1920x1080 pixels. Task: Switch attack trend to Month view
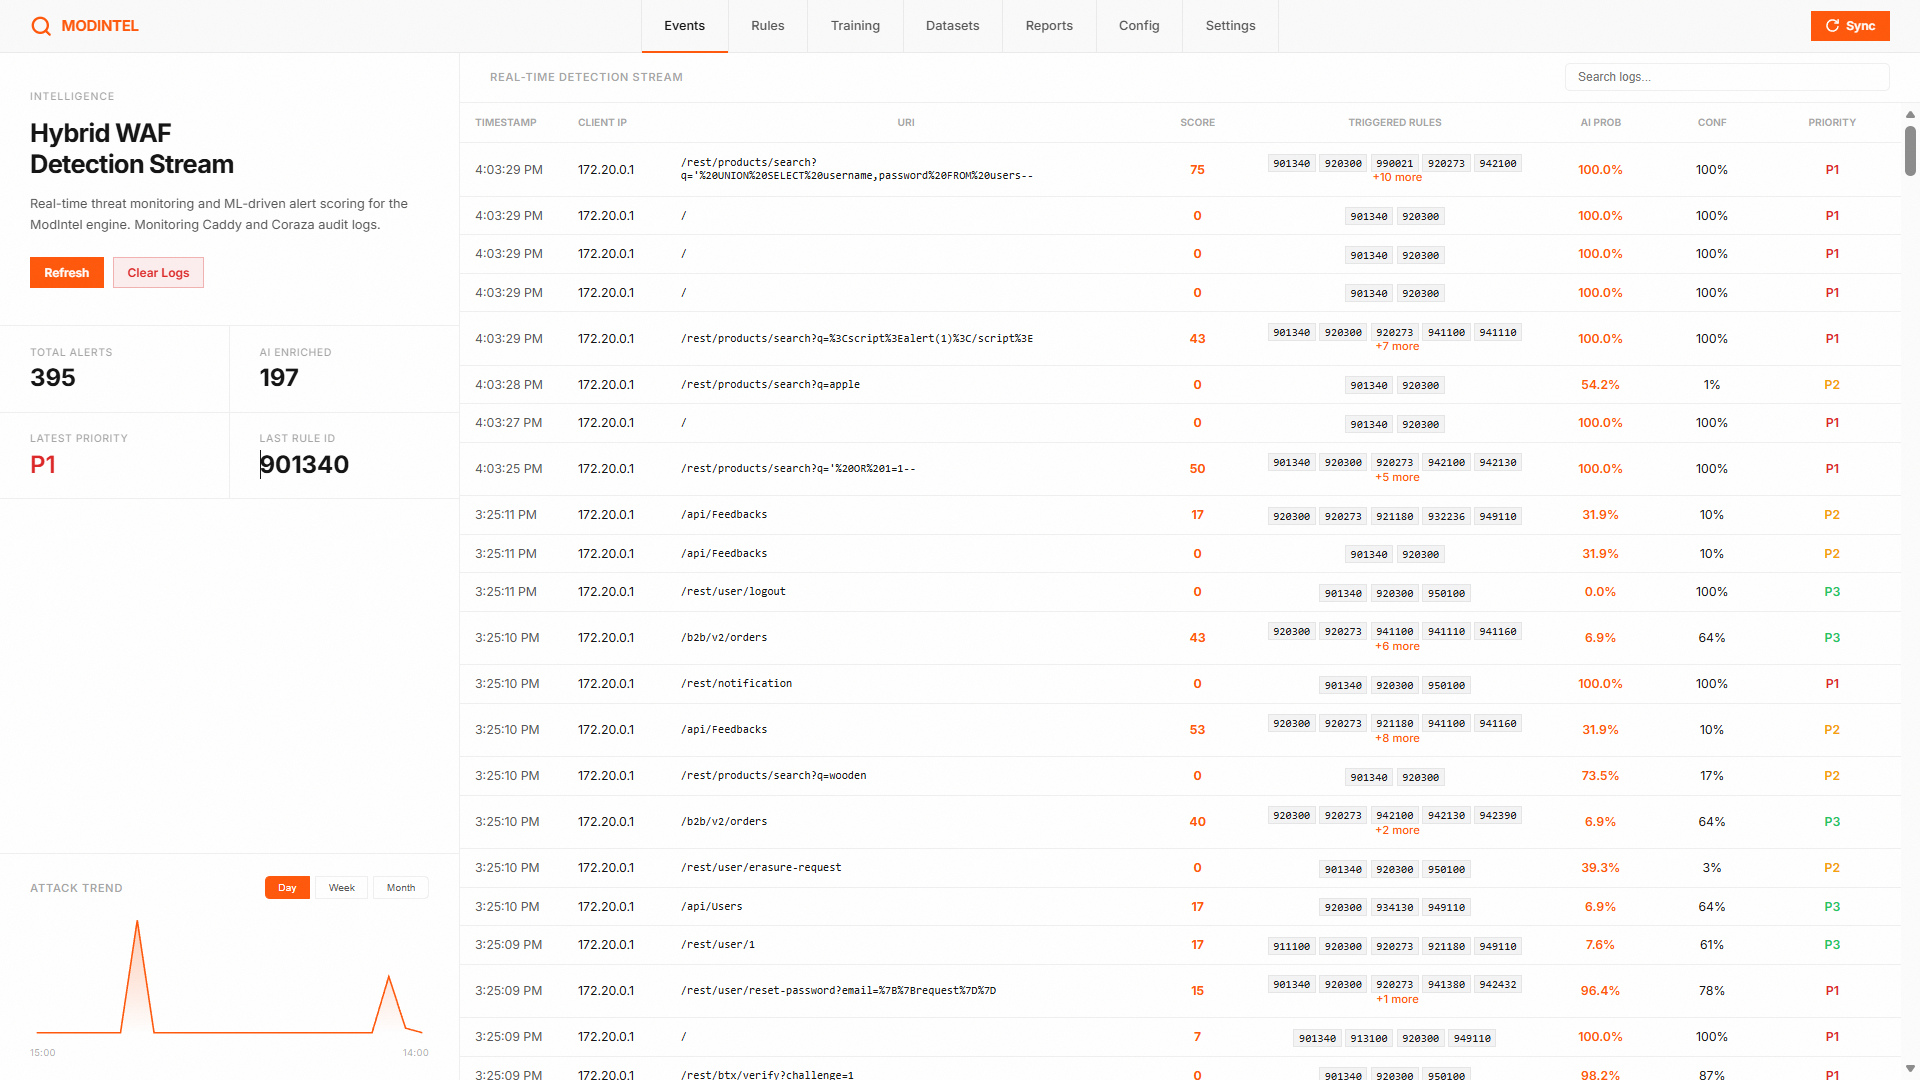point(400,888)
